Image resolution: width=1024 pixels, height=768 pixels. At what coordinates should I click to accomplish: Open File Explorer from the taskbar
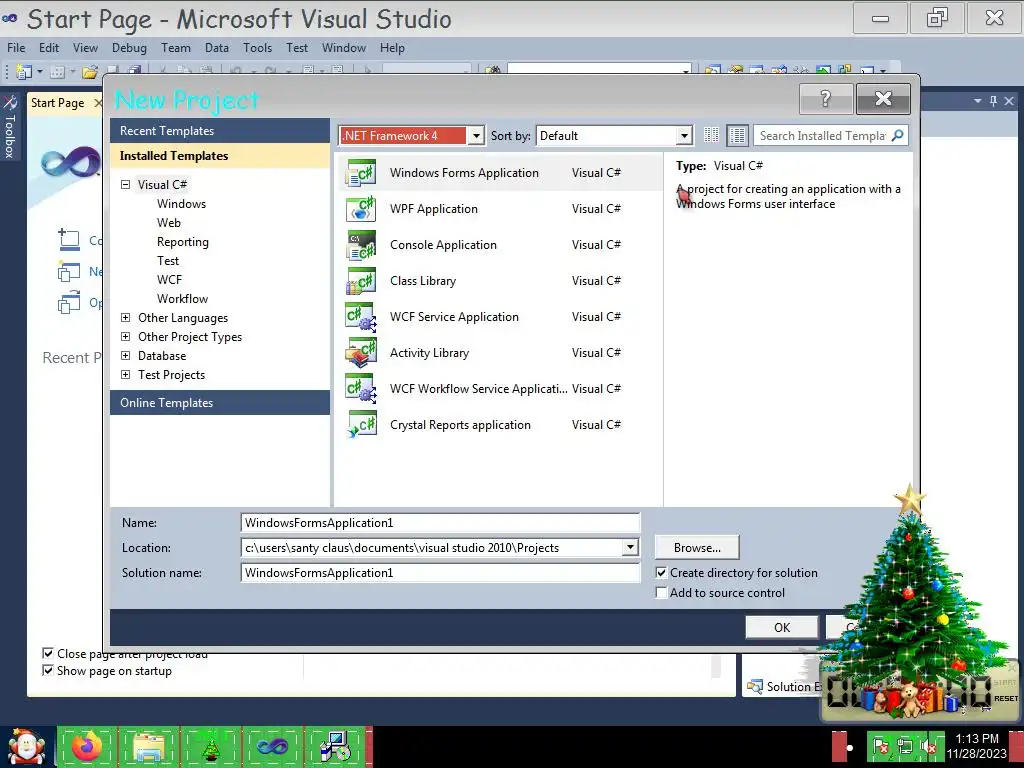tap(148, 746)
